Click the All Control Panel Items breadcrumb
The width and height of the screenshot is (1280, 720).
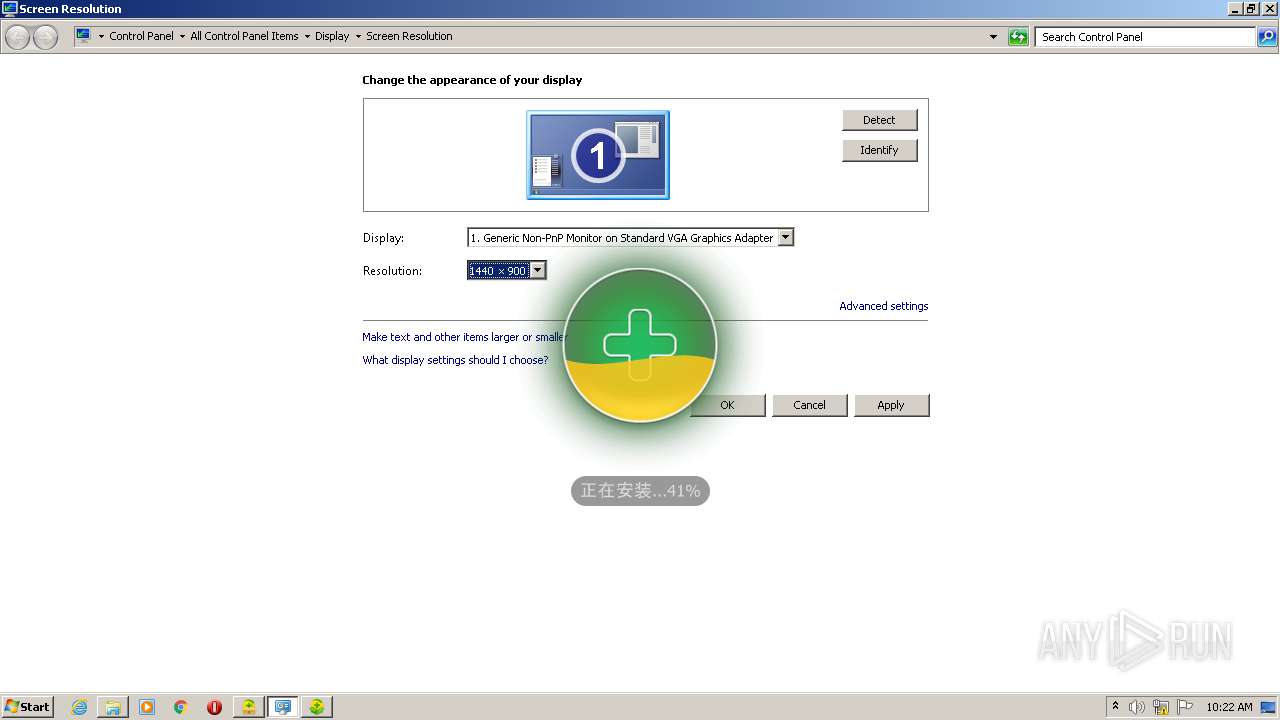tap(244, 36)
